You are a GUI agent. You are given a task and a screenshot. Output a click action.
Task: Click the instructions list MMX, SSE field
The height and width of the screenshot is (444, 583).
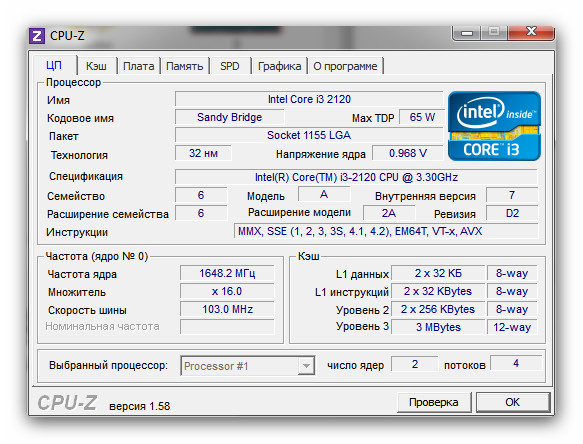click(x=386, y=231)
